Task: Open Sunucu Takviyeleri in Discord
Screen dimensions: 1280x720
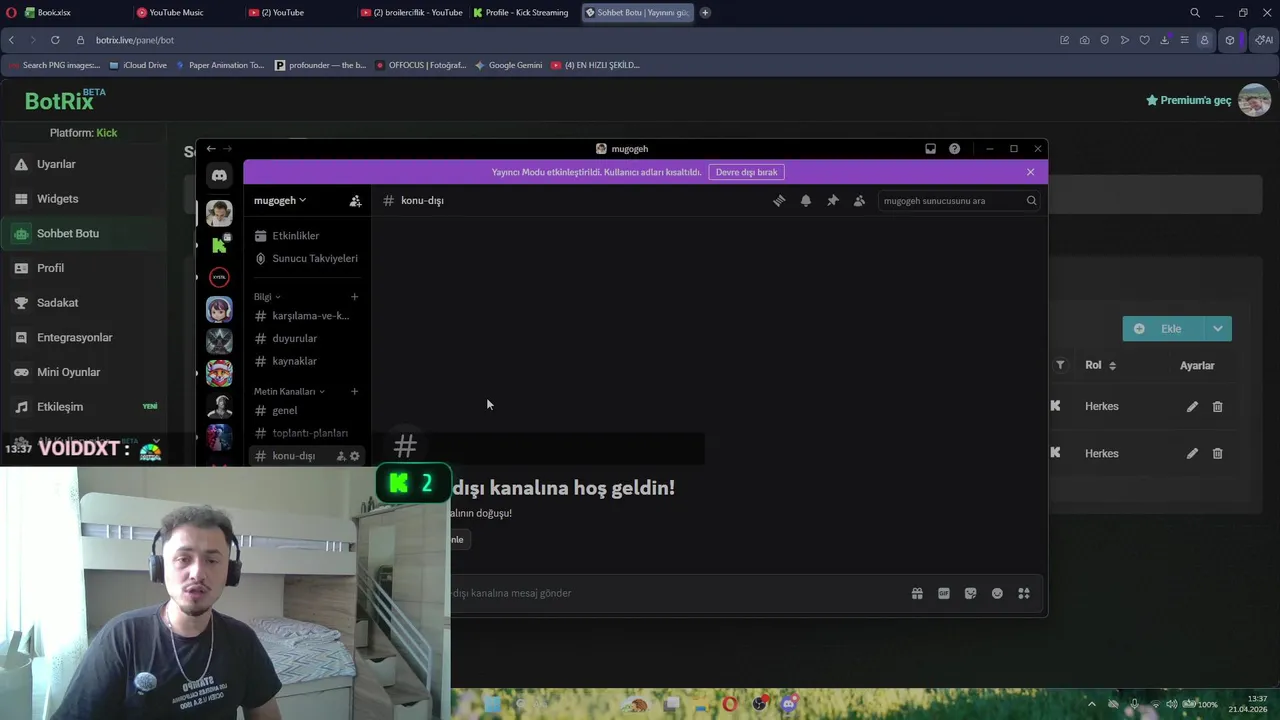Action: click(x=306, y=259)
